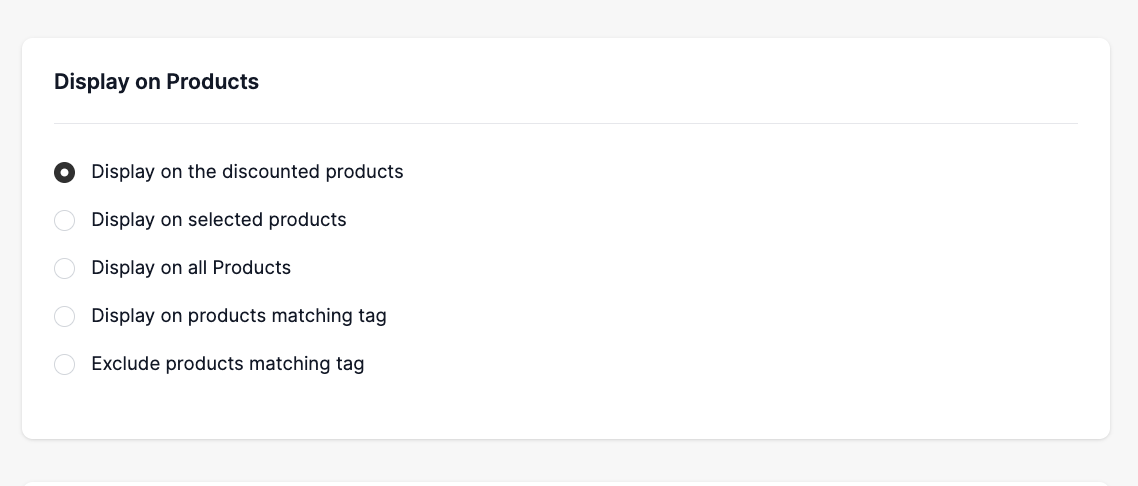This screenshot has width=1138, height=486.
Task: Click the 'Display on products matching tag' label text
Action: coord(238,316)
